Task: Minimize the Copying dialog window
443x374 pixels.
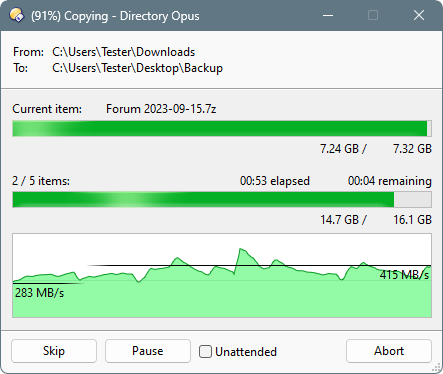Action: [x=328, y=15]
